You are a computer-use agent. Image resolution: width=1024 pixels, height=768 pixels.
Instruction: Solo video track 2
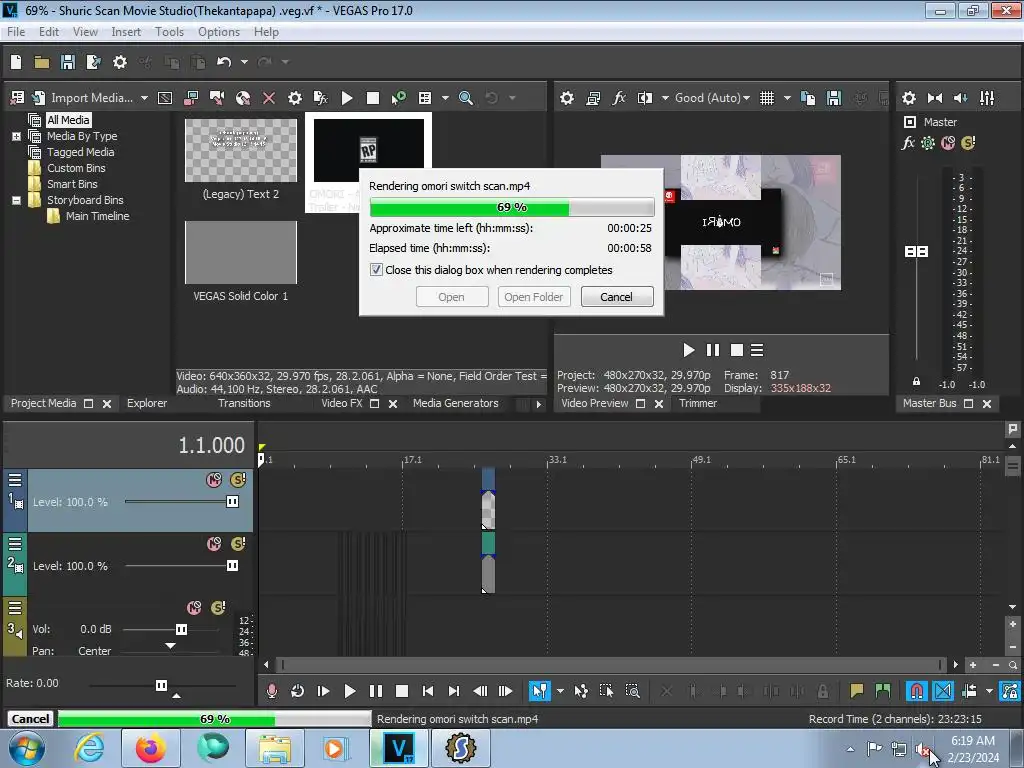click(x=238, y=543)
